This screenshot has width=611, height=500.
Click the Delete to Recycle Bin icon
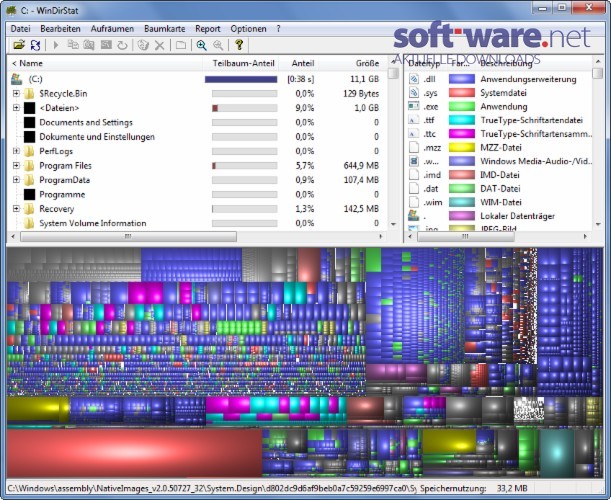point(143,45)
